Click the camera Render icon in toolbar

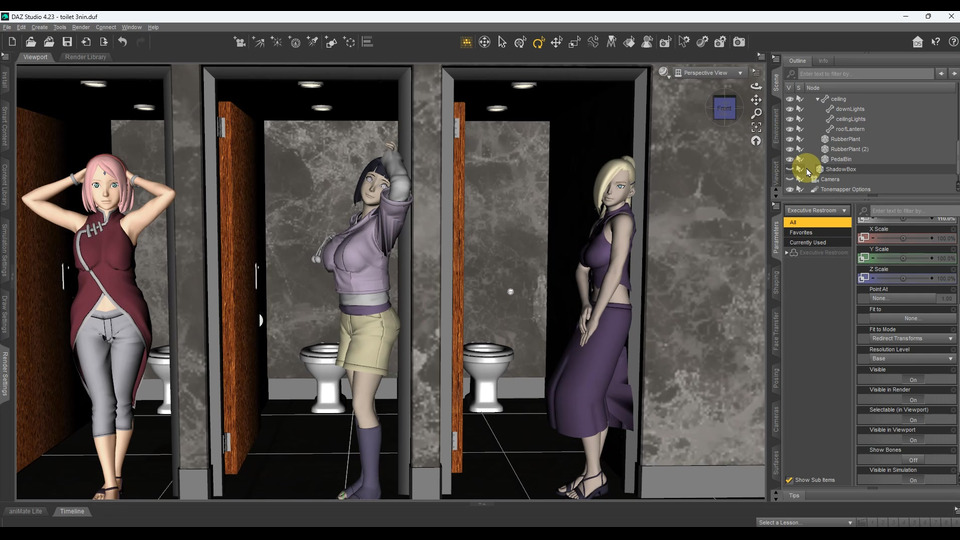click(x=739, y=42)
